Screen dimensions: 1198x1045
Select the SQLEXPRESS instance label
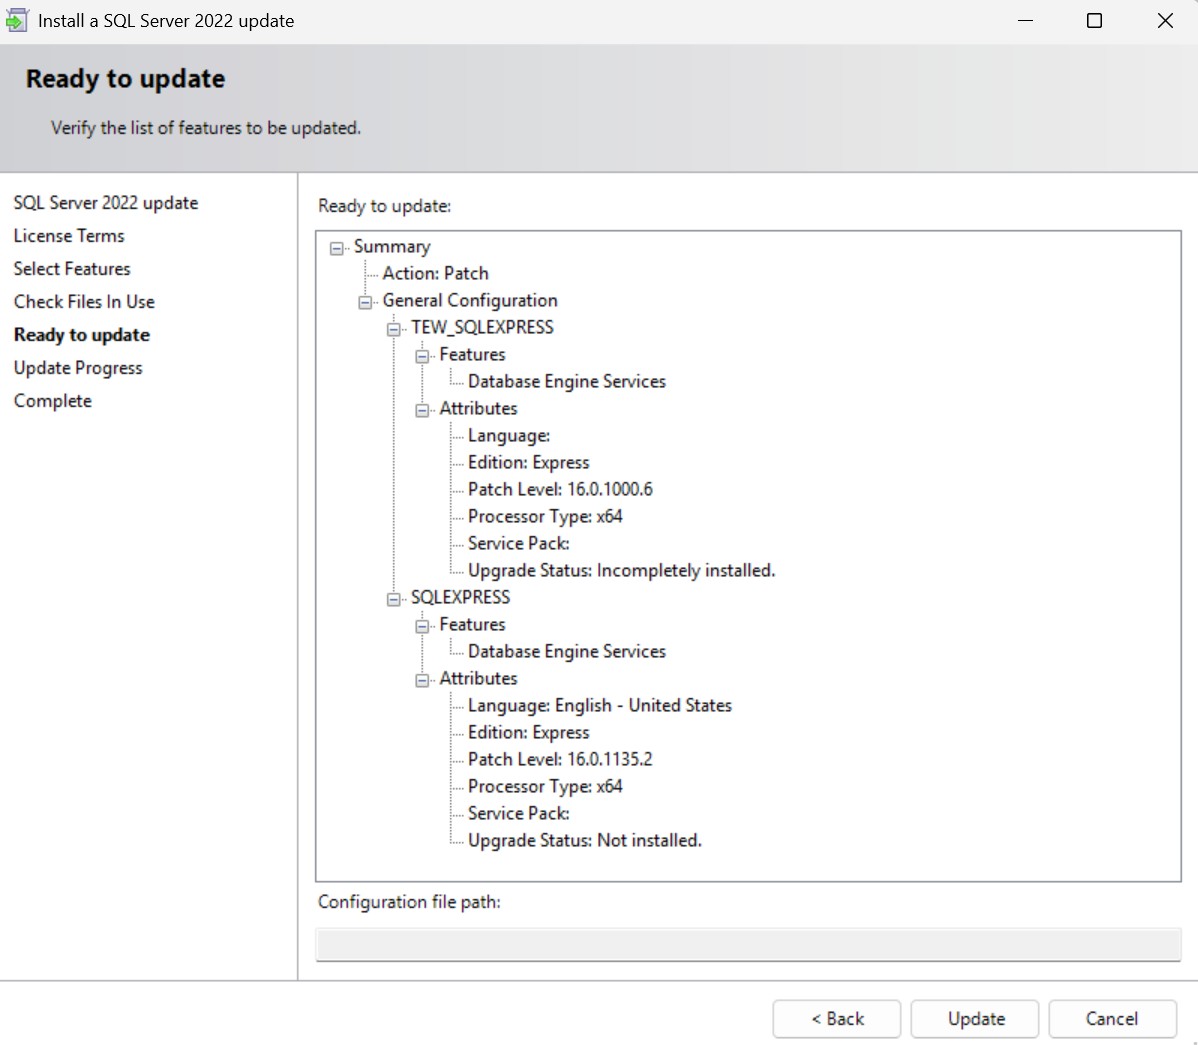click(460, 597)
